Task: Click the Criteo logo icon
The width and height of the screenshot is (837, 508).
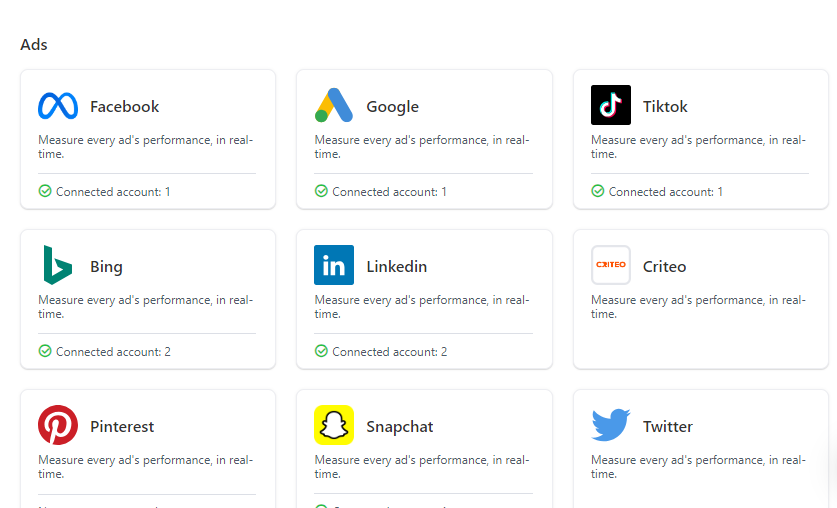Action: tap(611, 266)
